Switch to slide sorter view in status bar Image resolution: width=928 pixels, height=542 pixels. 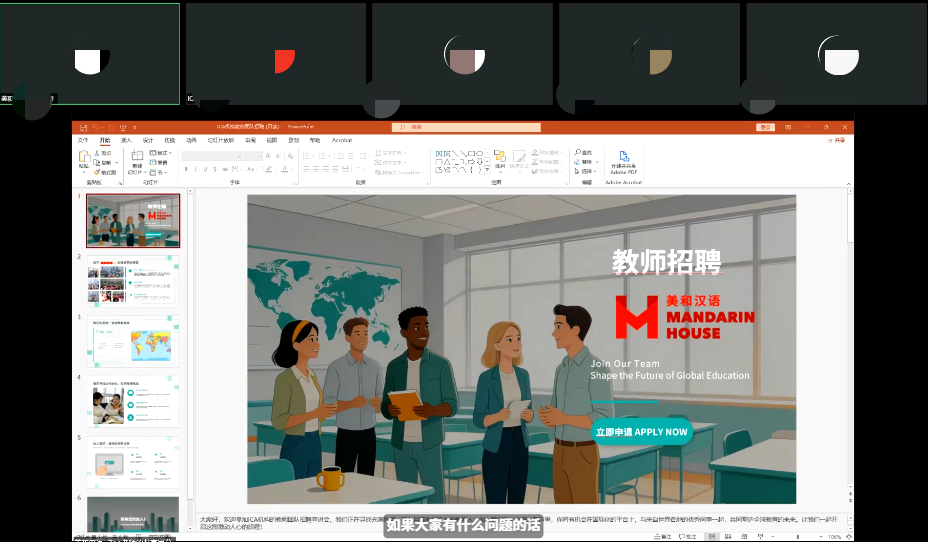[x=728, y=537]
